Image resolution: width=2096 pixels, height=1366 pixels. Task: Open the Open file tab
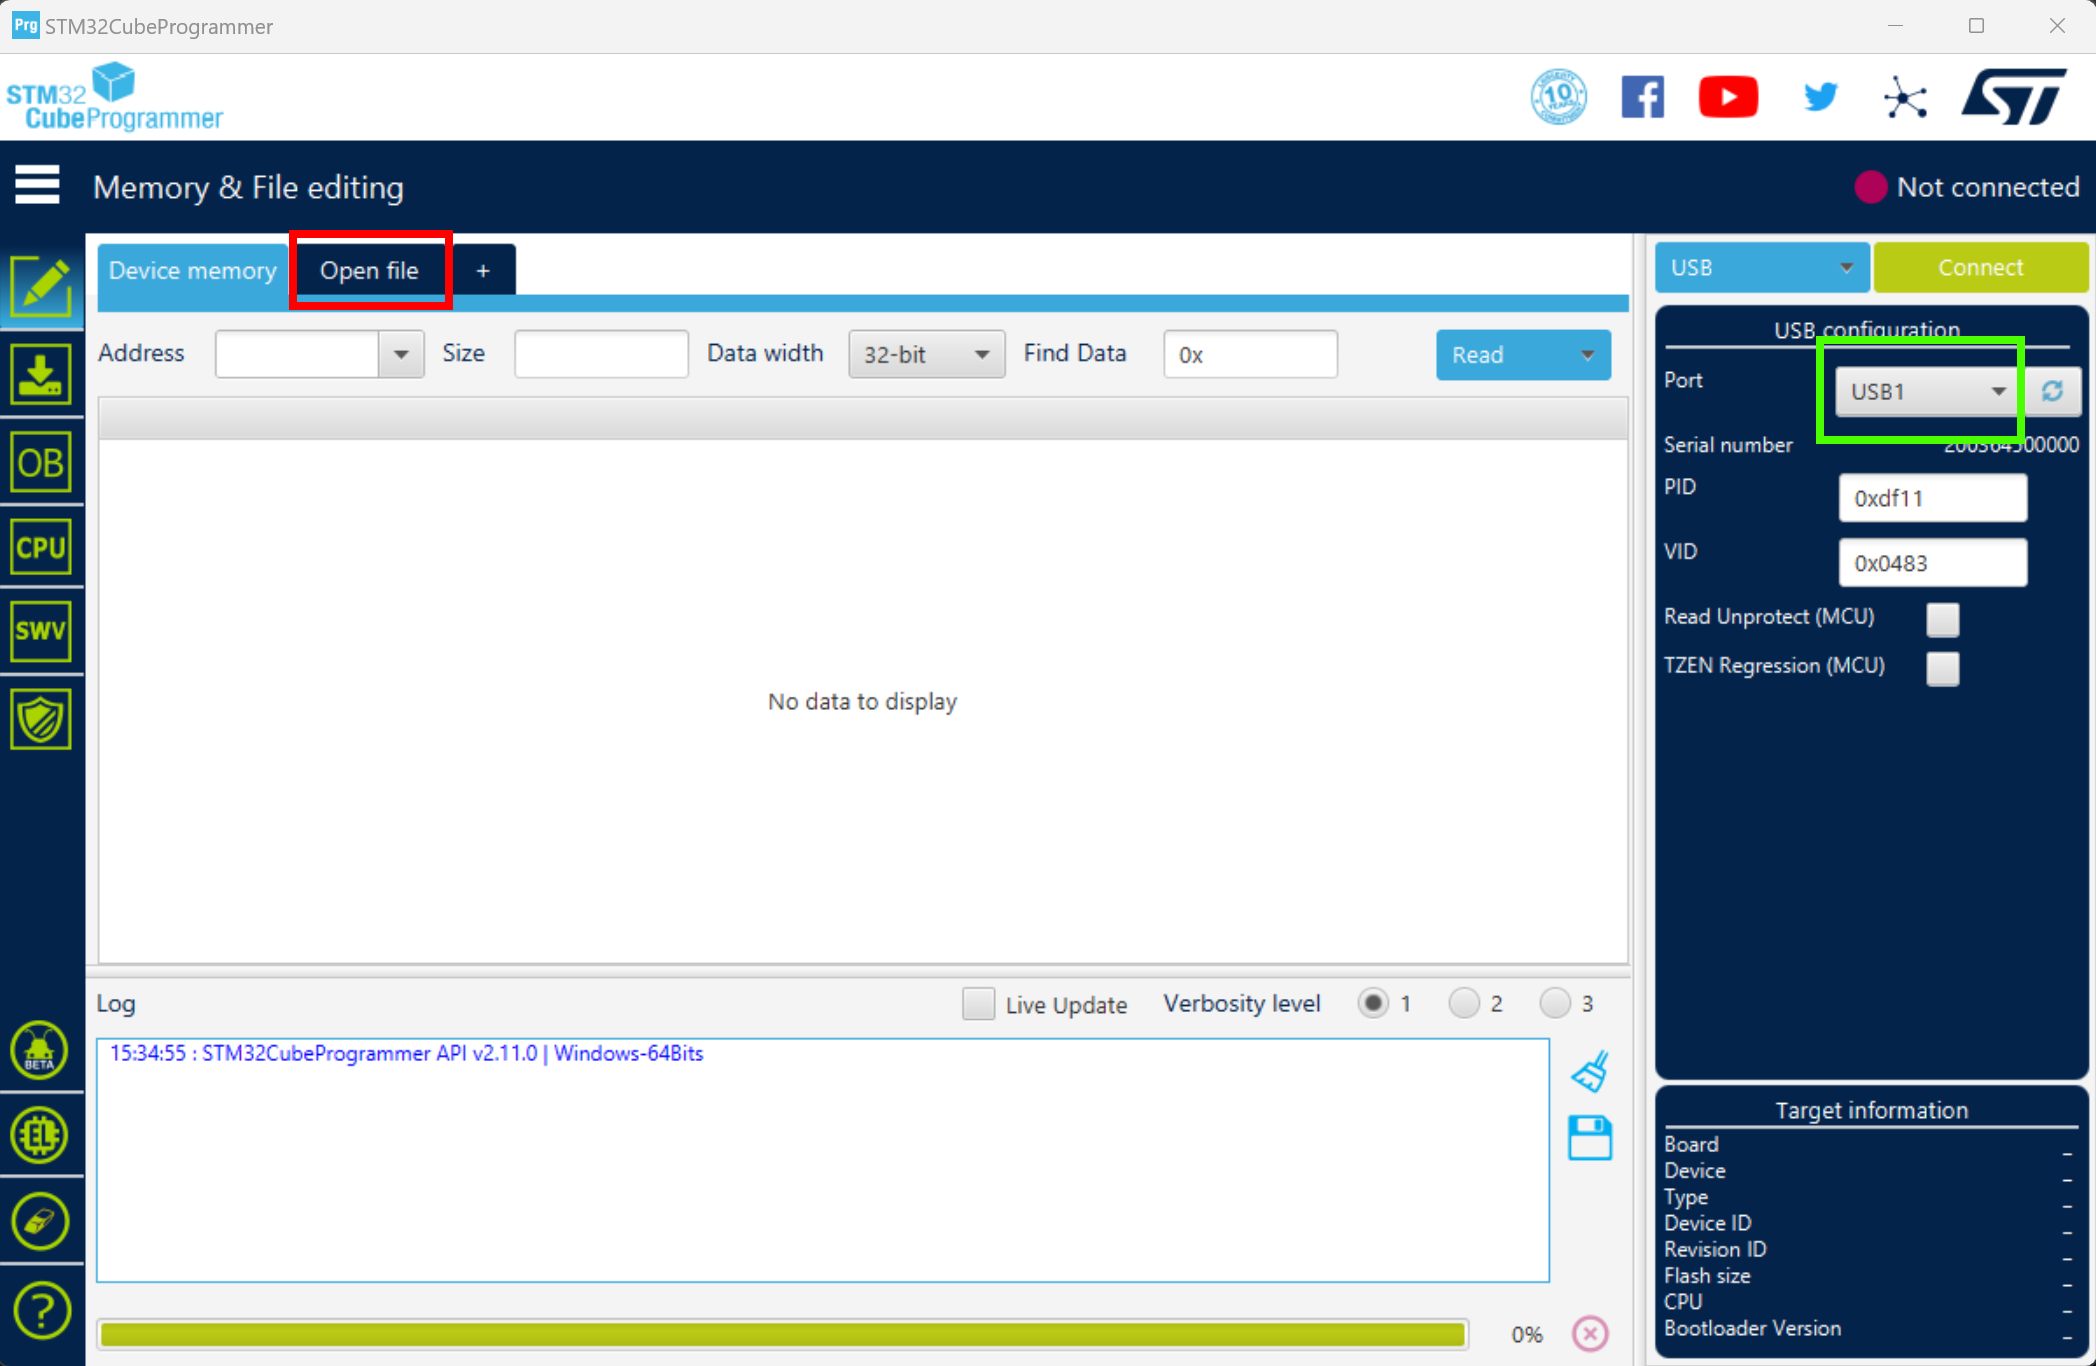(368, 270)
